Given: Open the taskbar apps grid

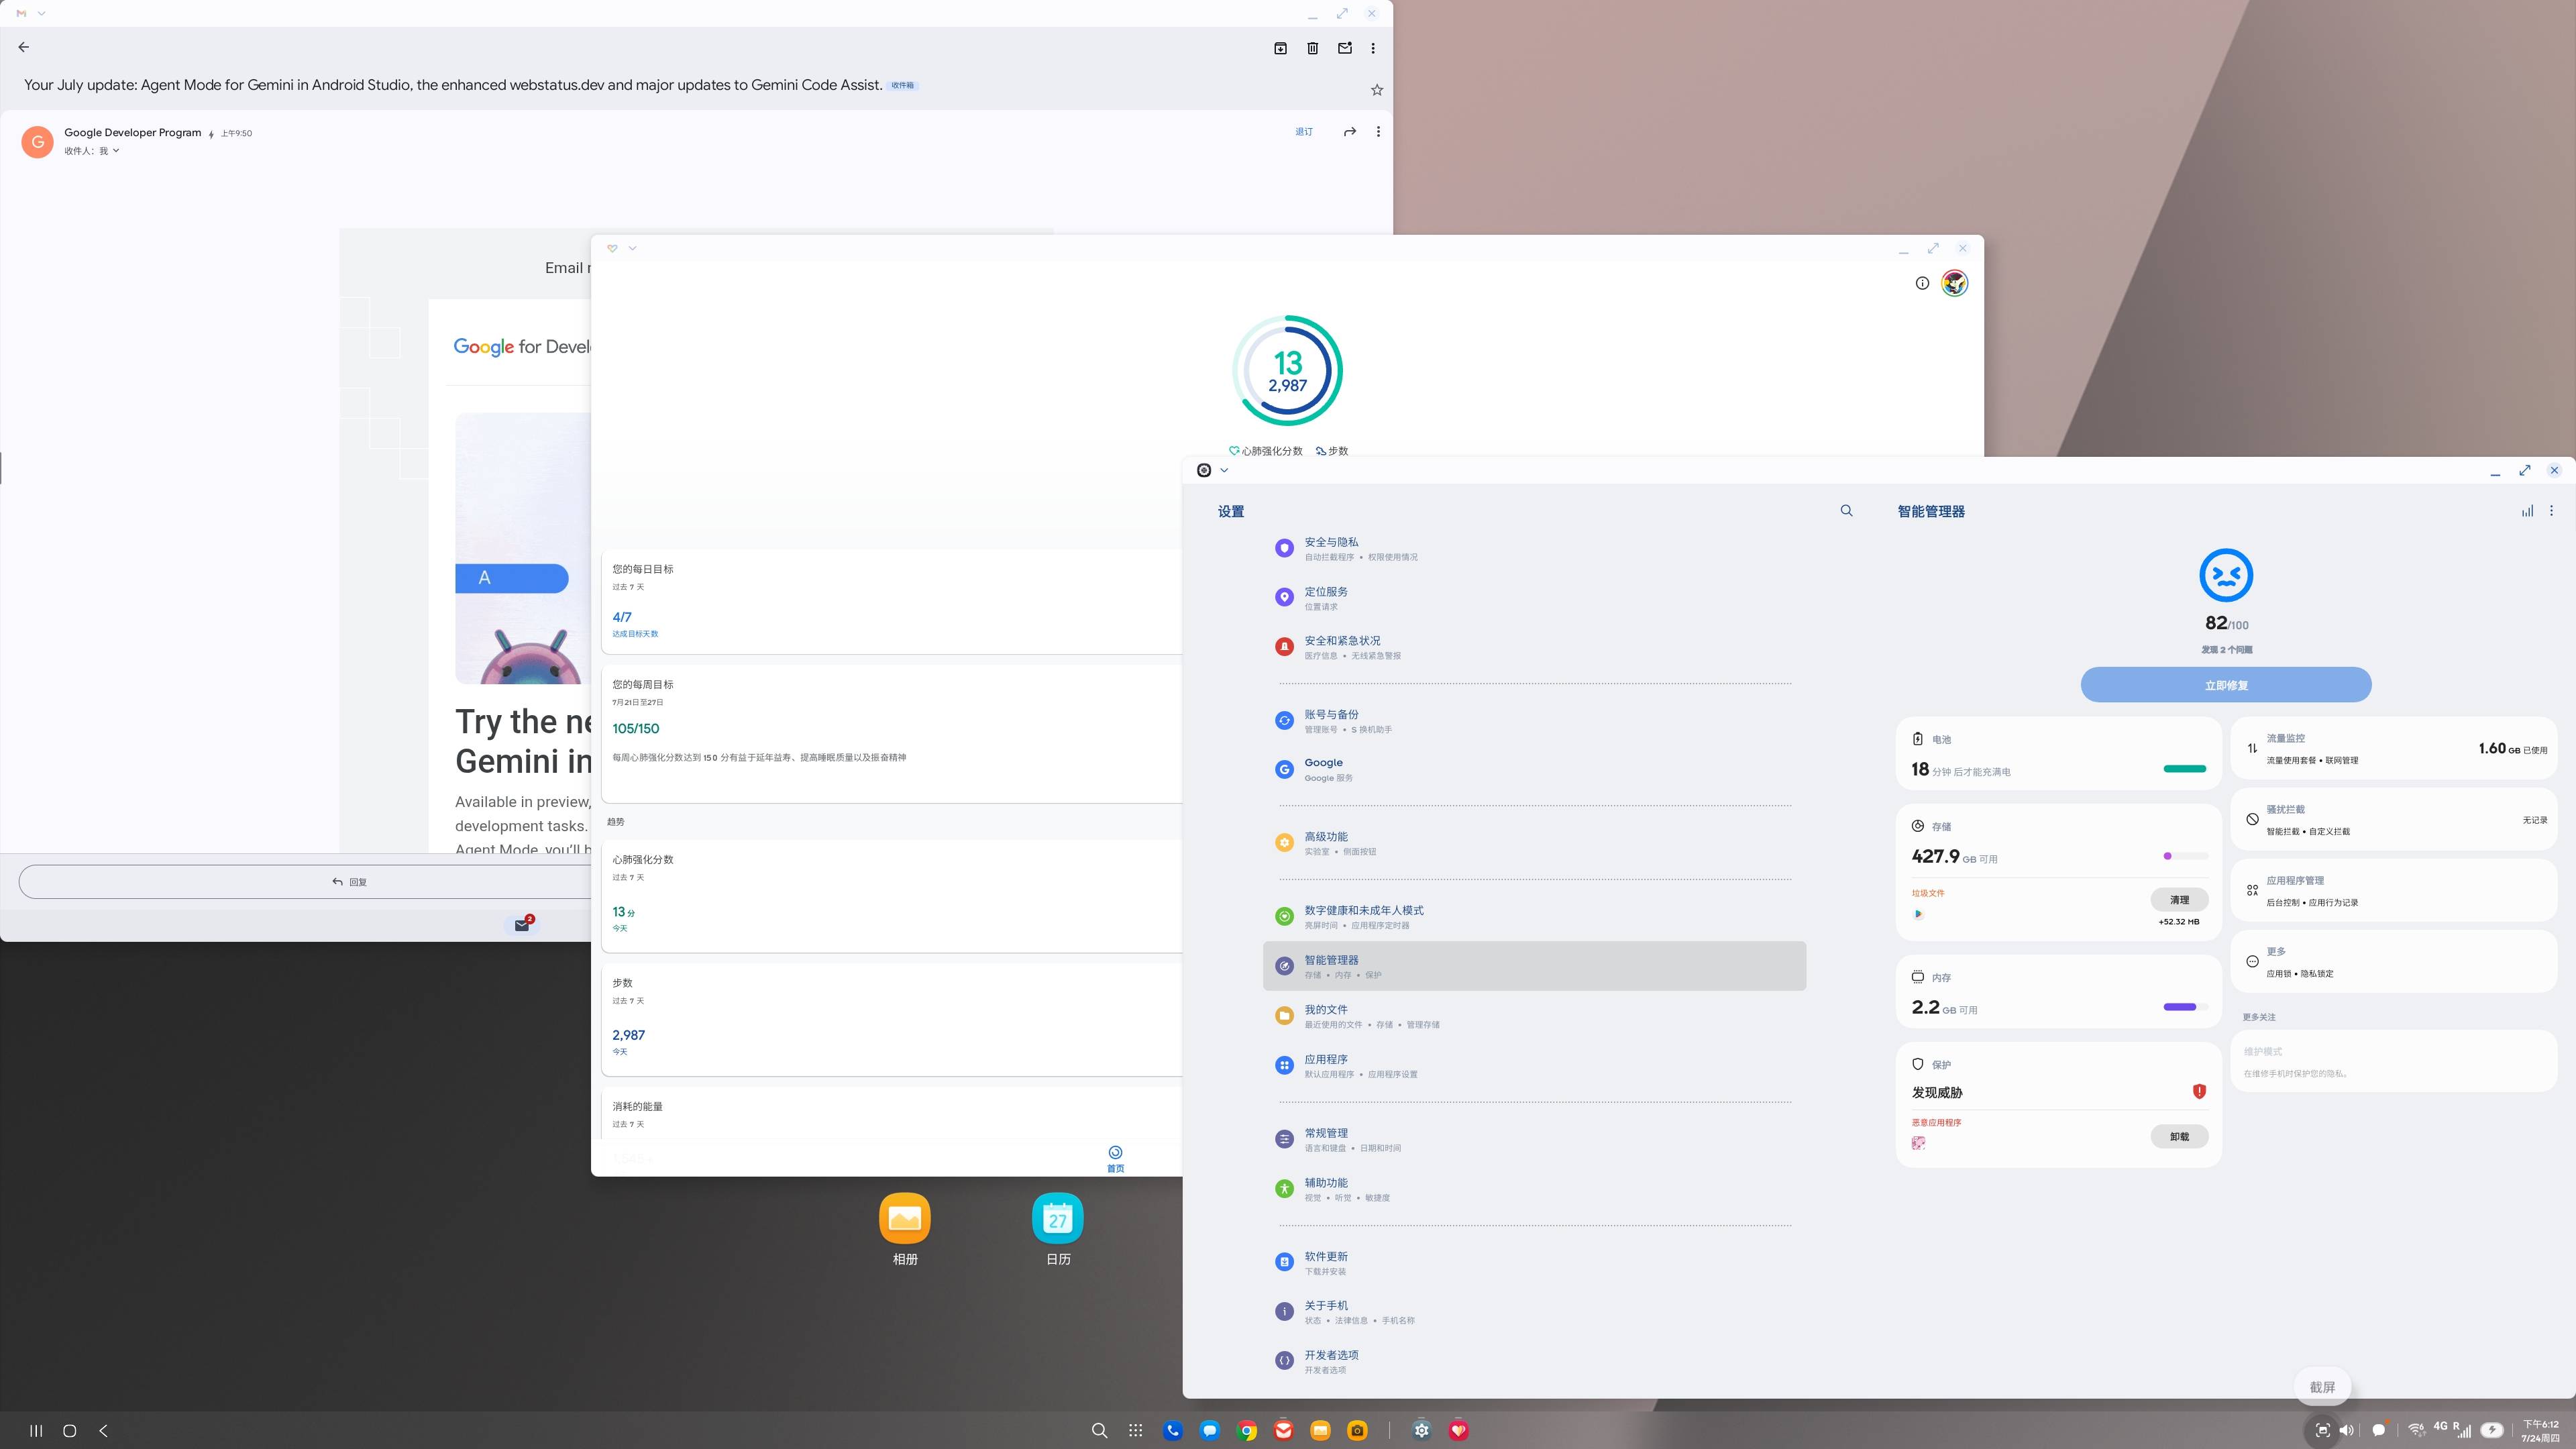Looking at the screenshot, I should pos(1135,1431).
